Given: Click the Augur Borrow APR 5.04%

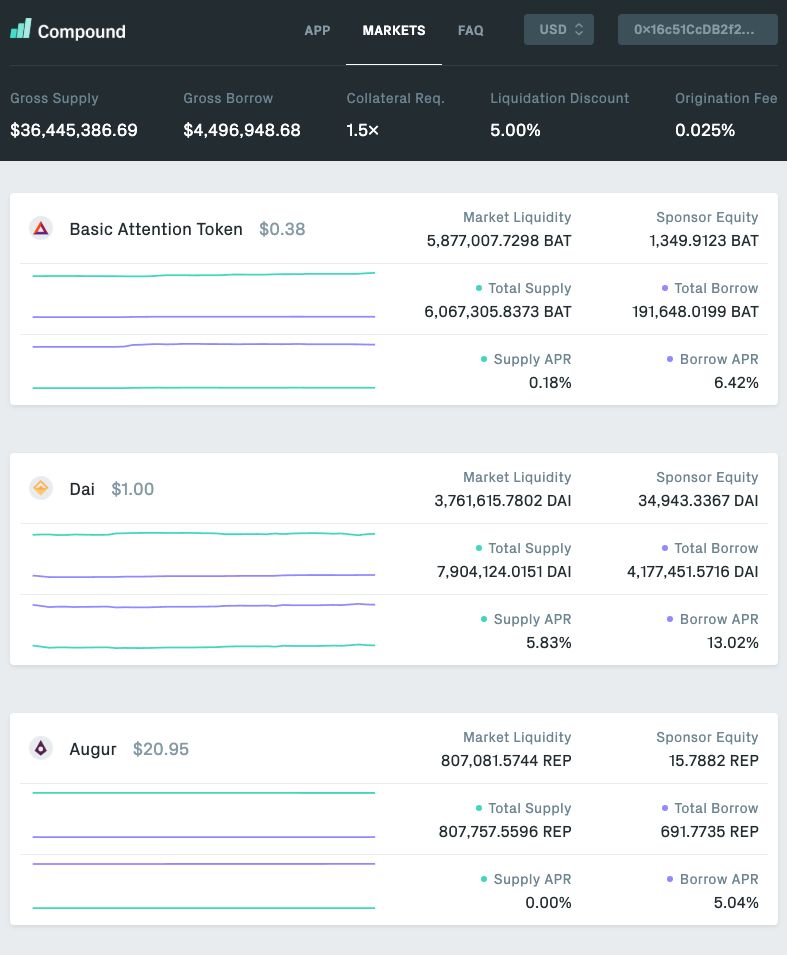Looking at the screenshot, I should coord(736,903).
